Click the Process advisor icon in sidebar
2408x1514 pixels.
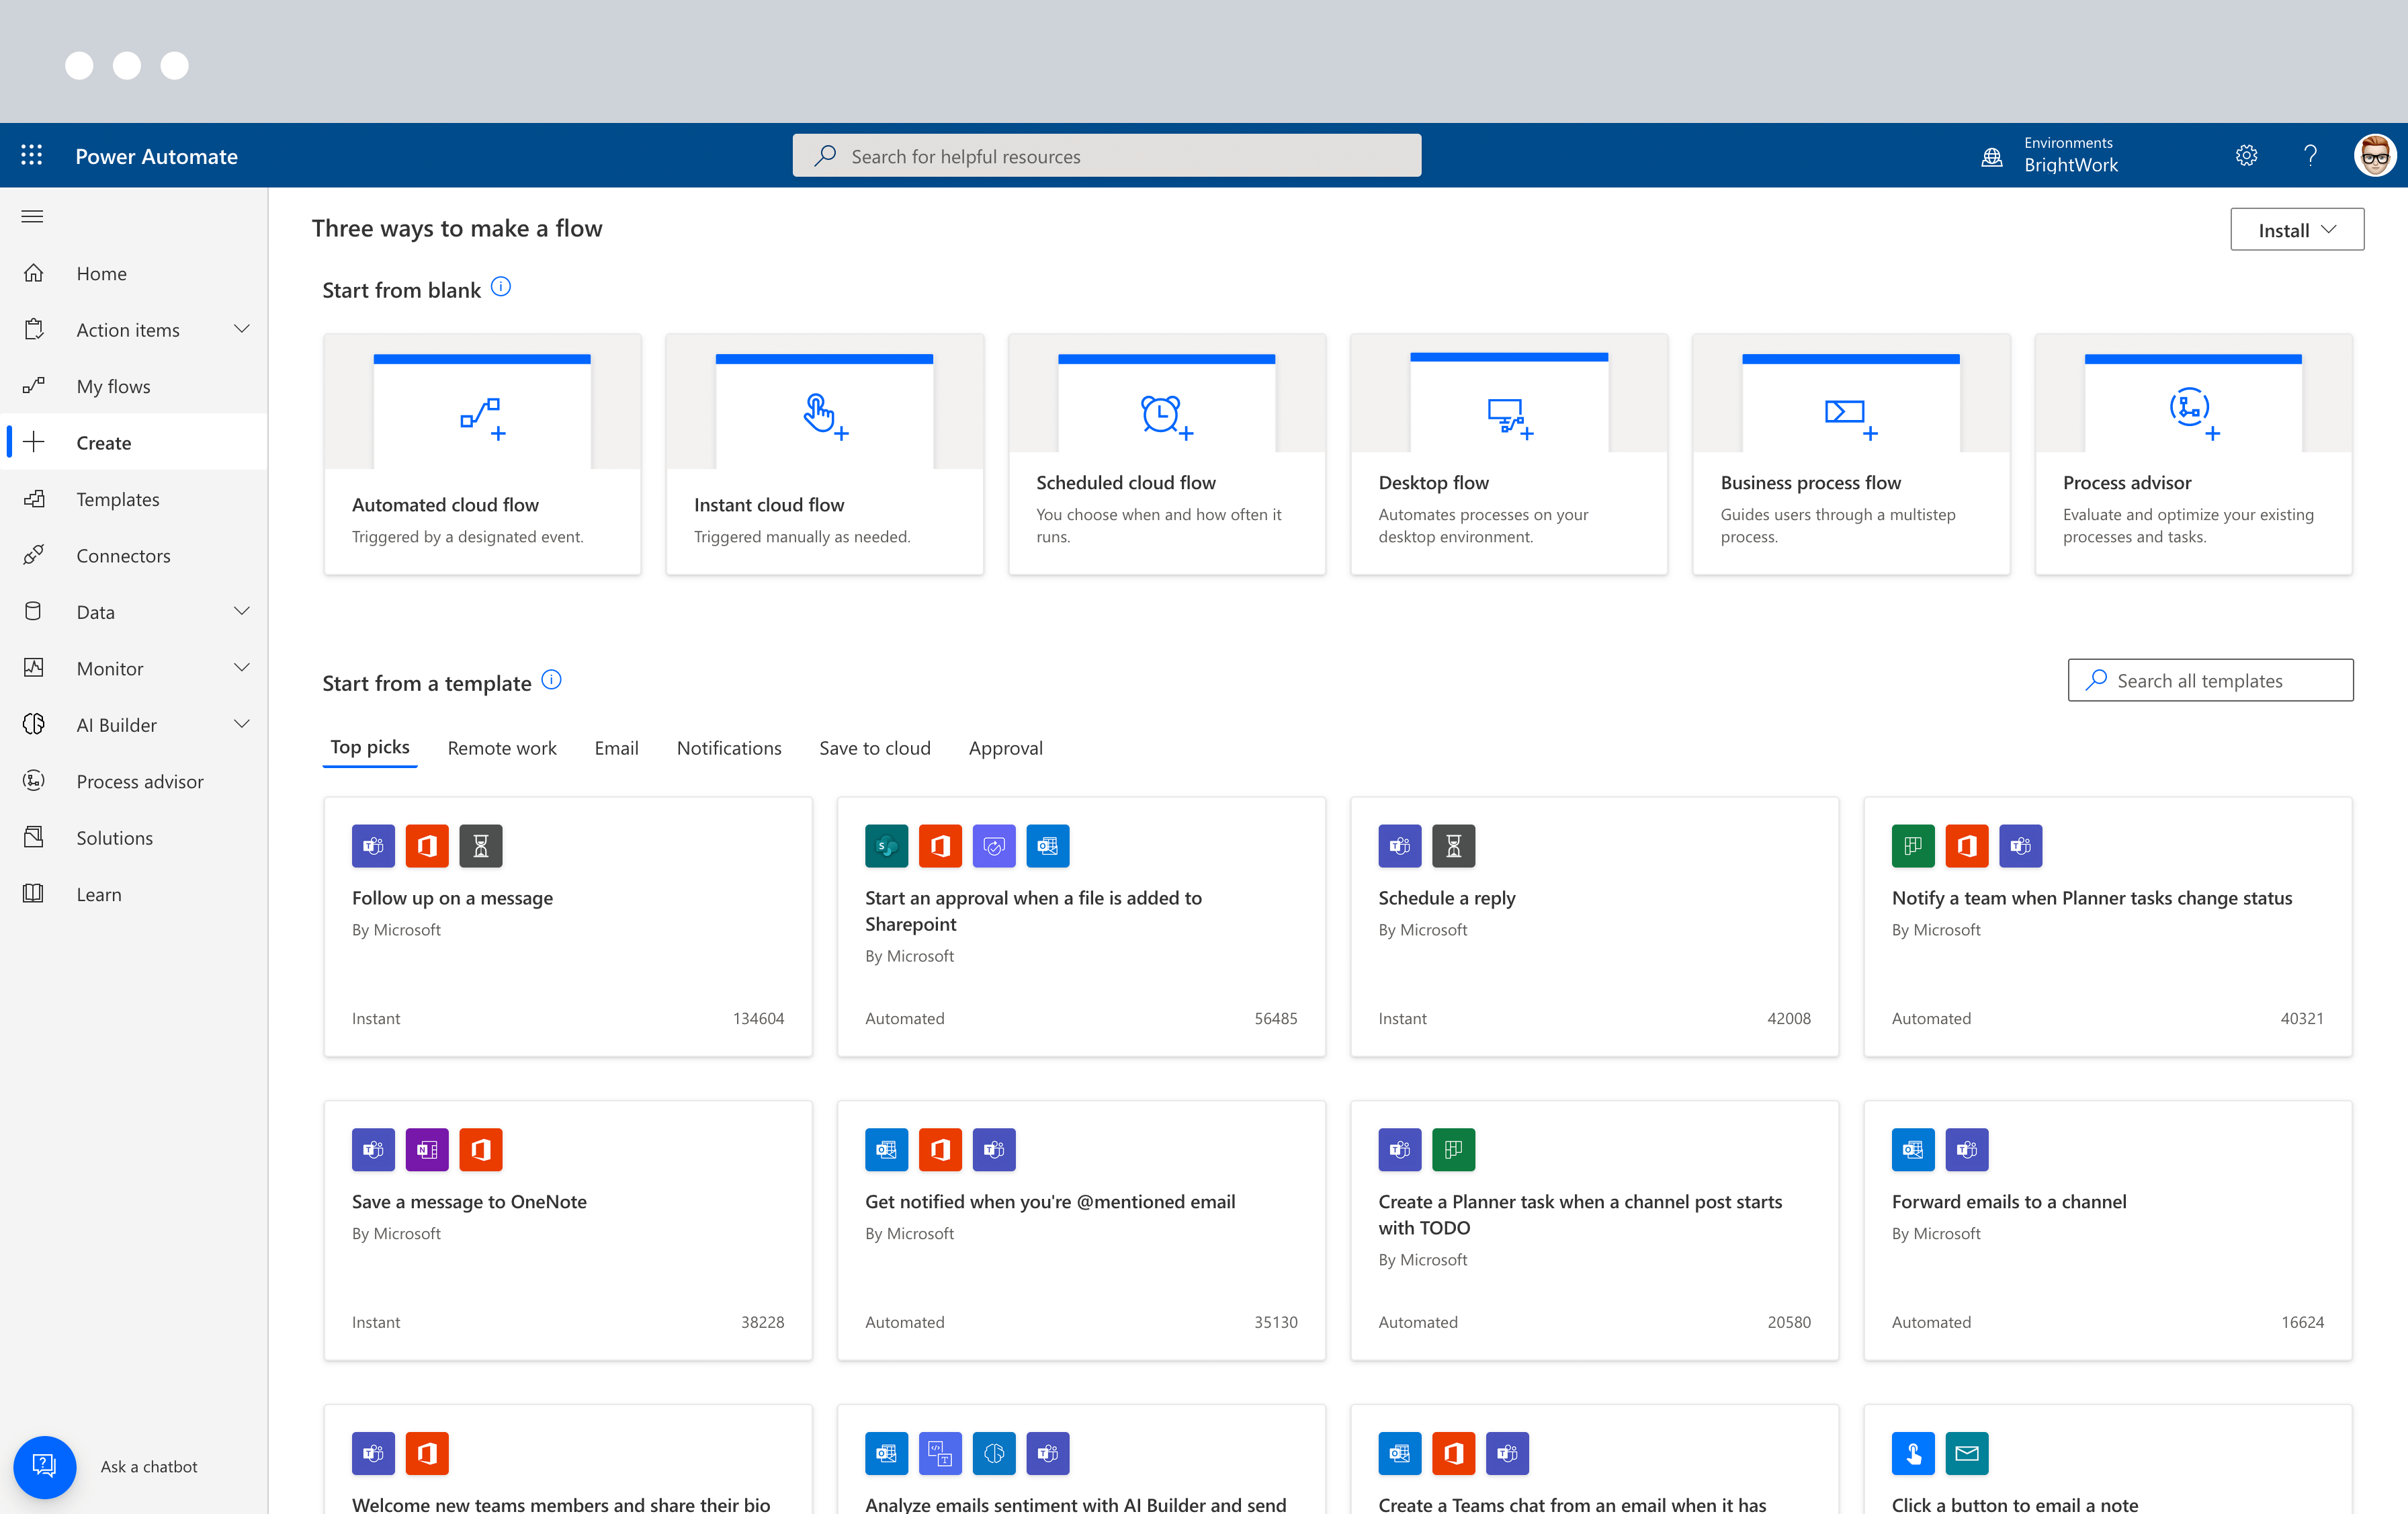(34, 781)
